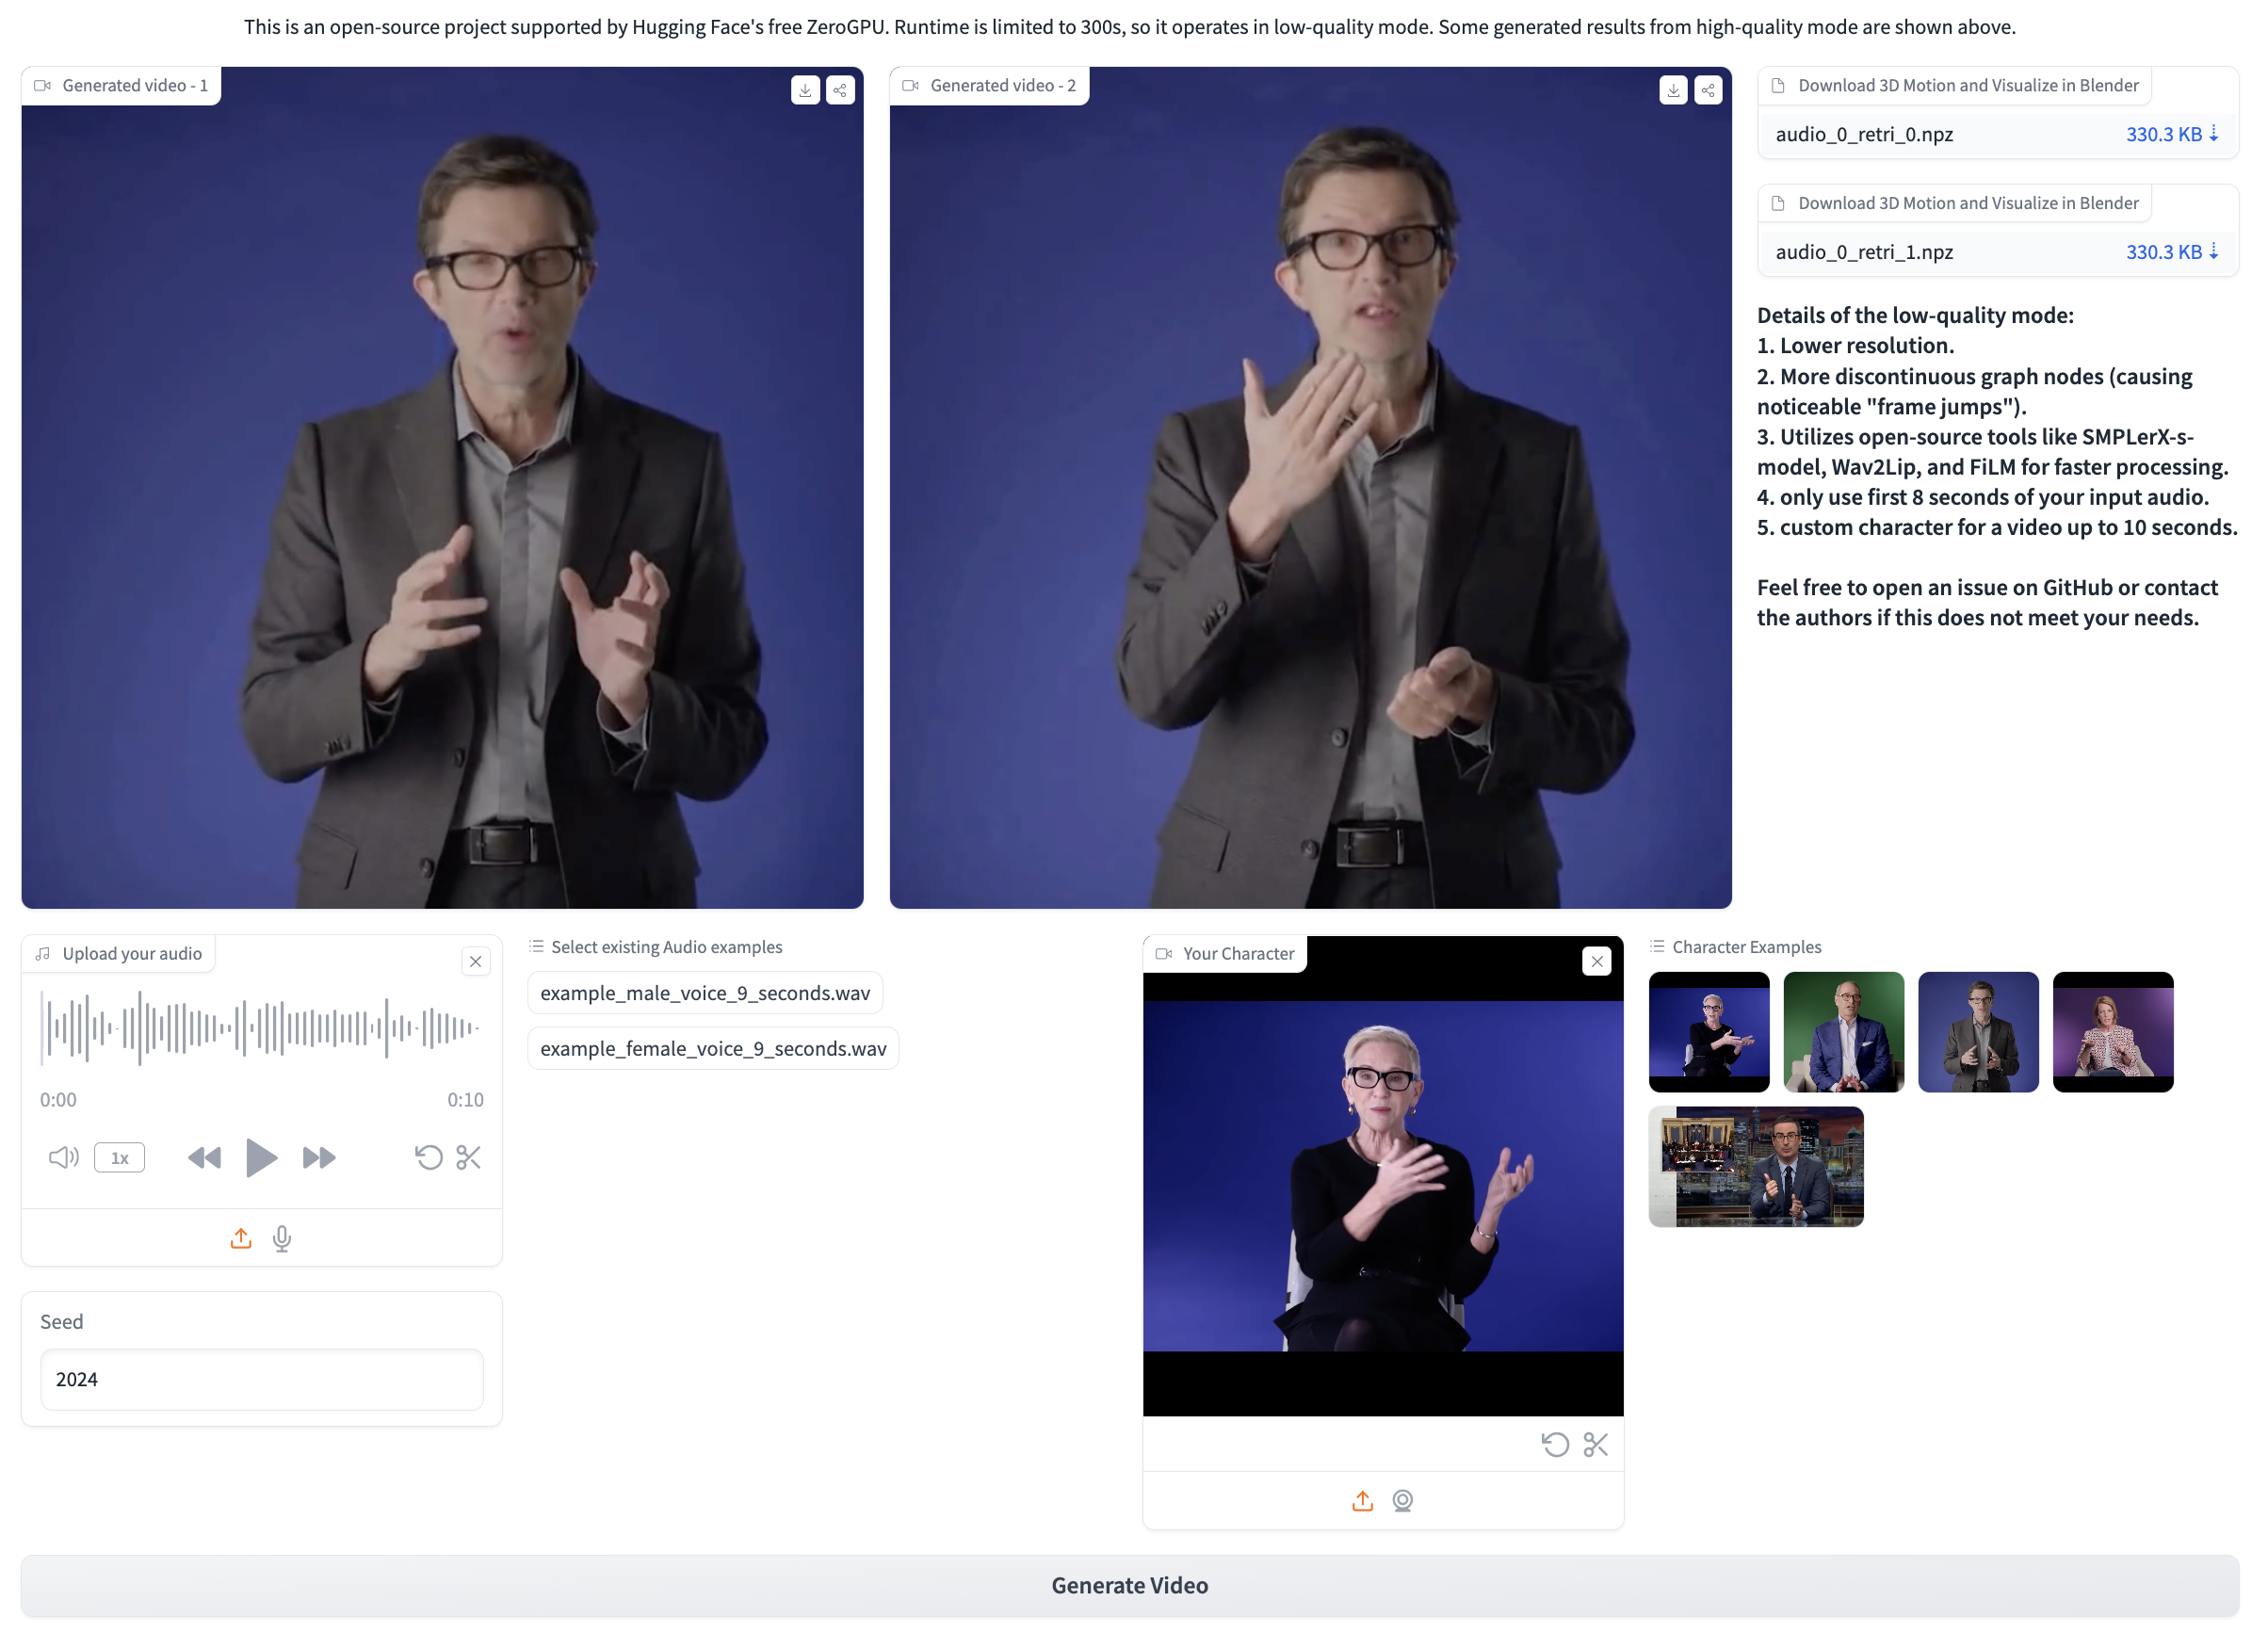Screen dimensions: 2268x1633
Task: Choose the green background character example
Action: coord(1843,1032)
